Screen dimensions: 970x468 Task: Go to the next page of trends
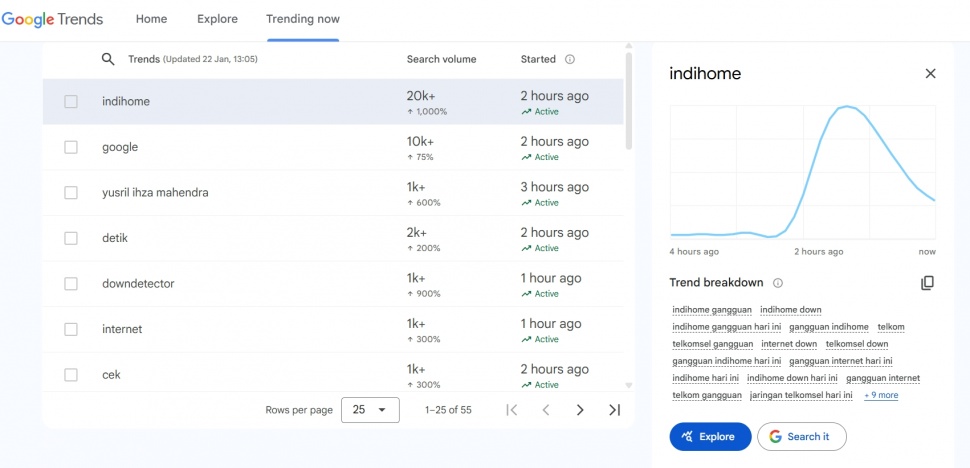[x=580, y=410]
